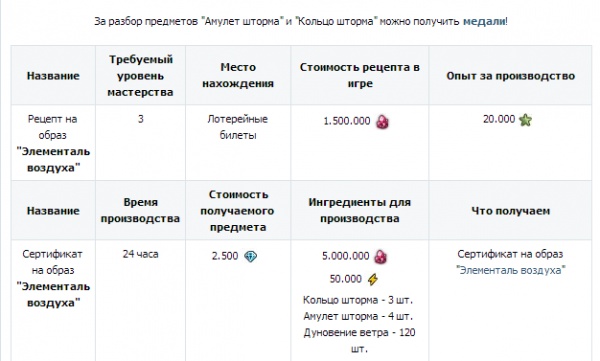Viewport: 600px width, 361px height.
Task: Click the pink gem icon beside 1.500.000
Action: coord(382,122)
